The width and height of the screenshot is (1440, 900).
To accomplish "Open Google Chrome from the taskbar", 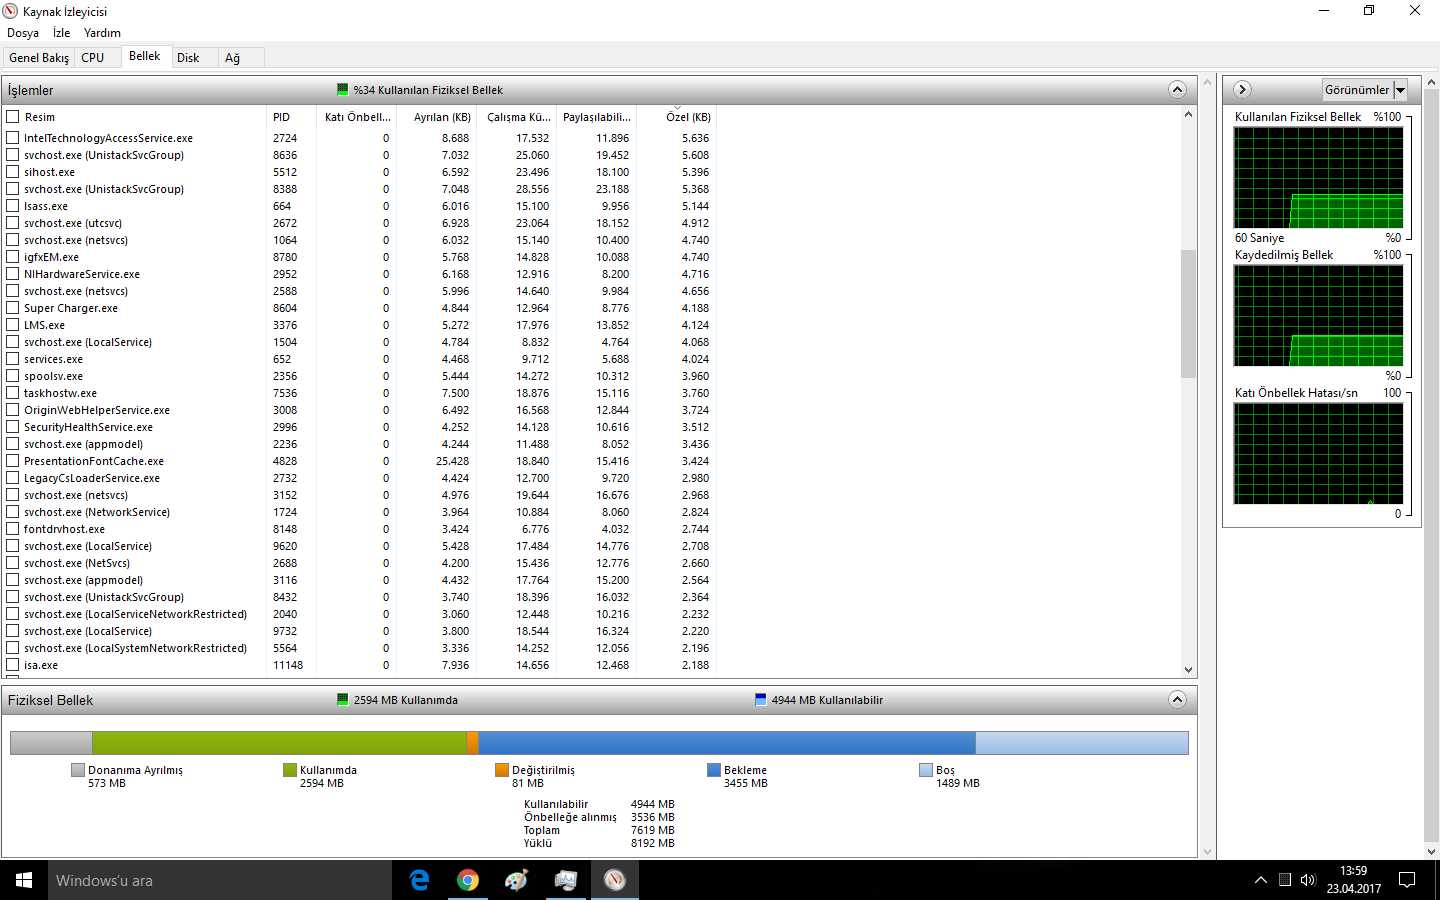I will 467,880.
